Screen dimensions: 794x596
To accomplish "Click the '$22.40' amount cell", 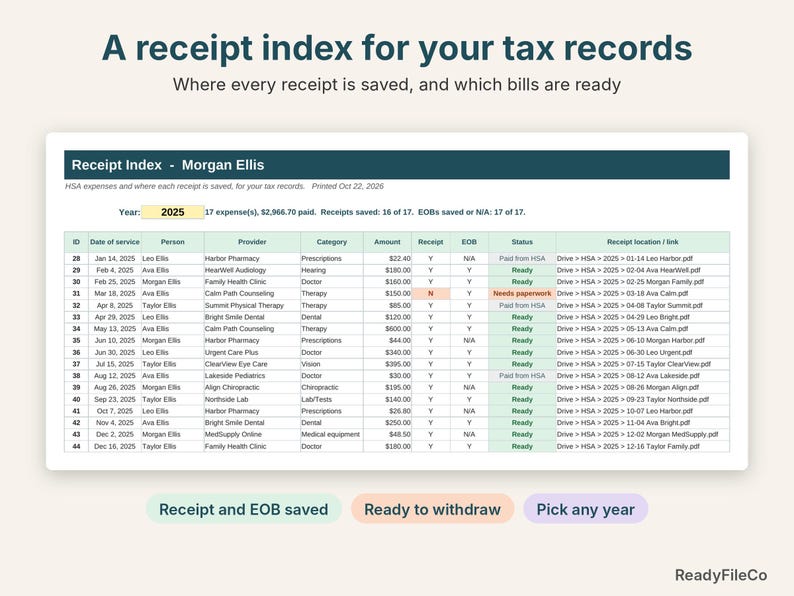I will pyautogui.click(x=387, y=259).
